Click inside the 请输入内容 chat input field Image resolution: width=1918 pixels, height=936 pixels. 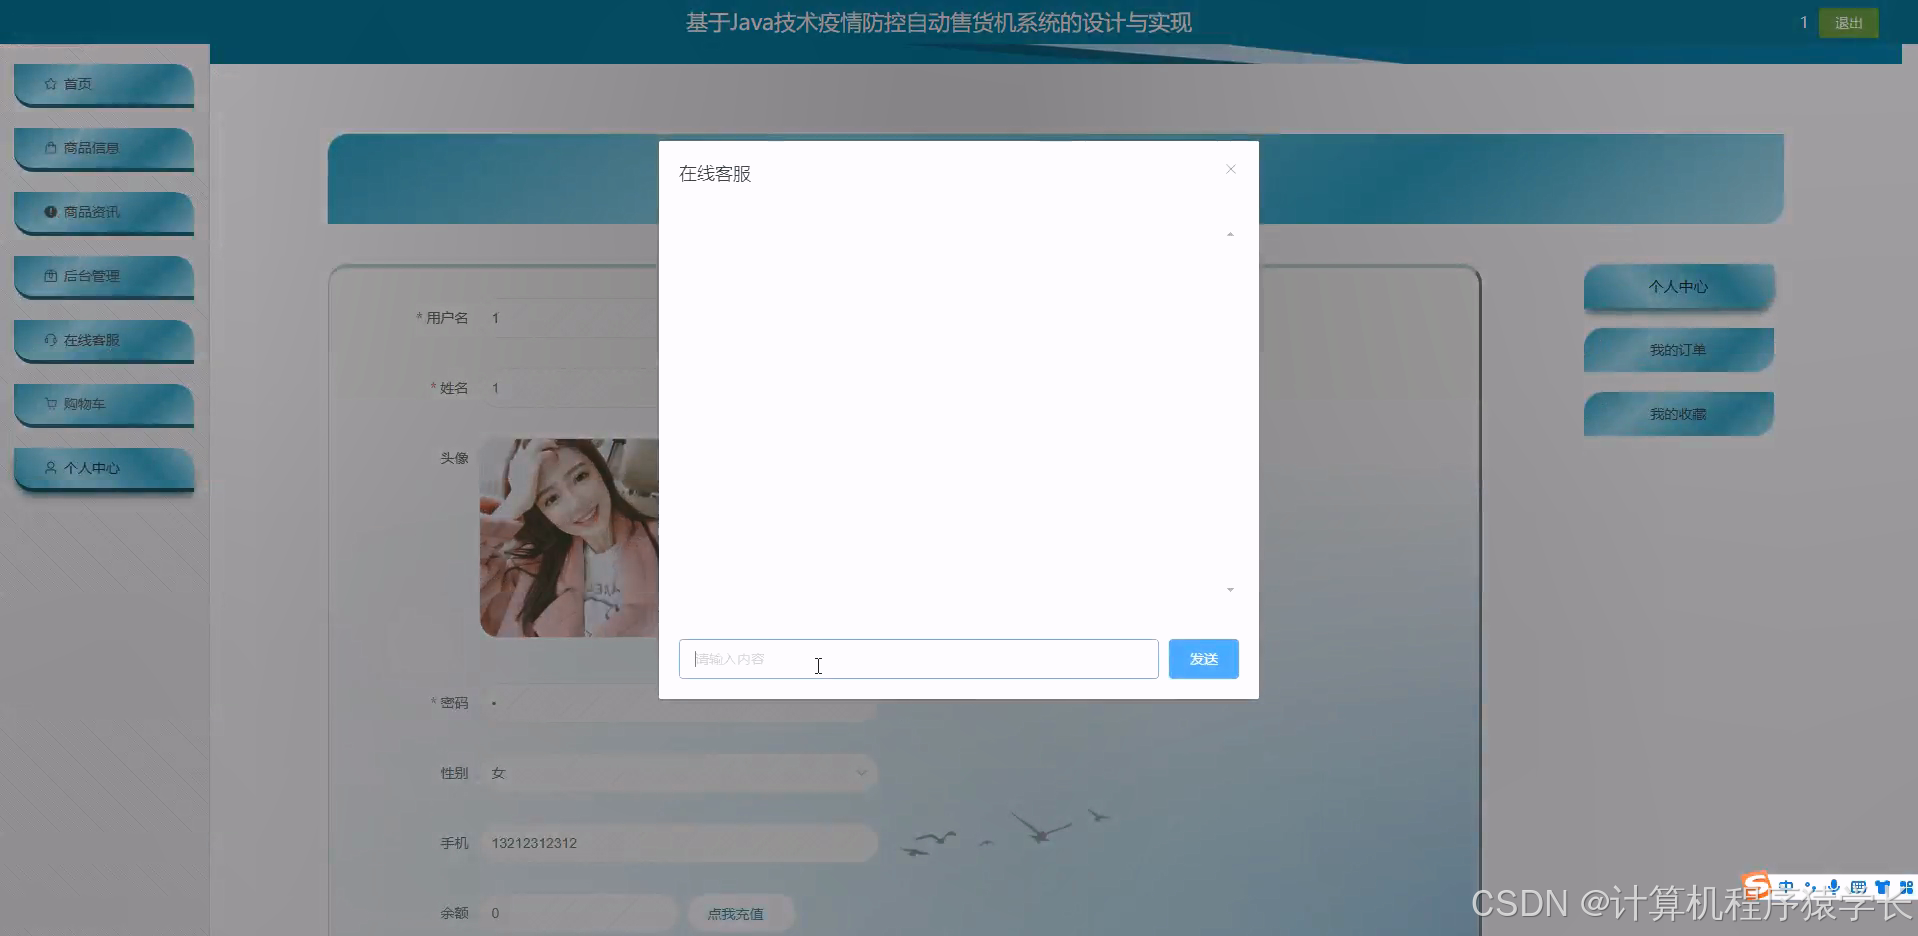(x=917, y=658)
